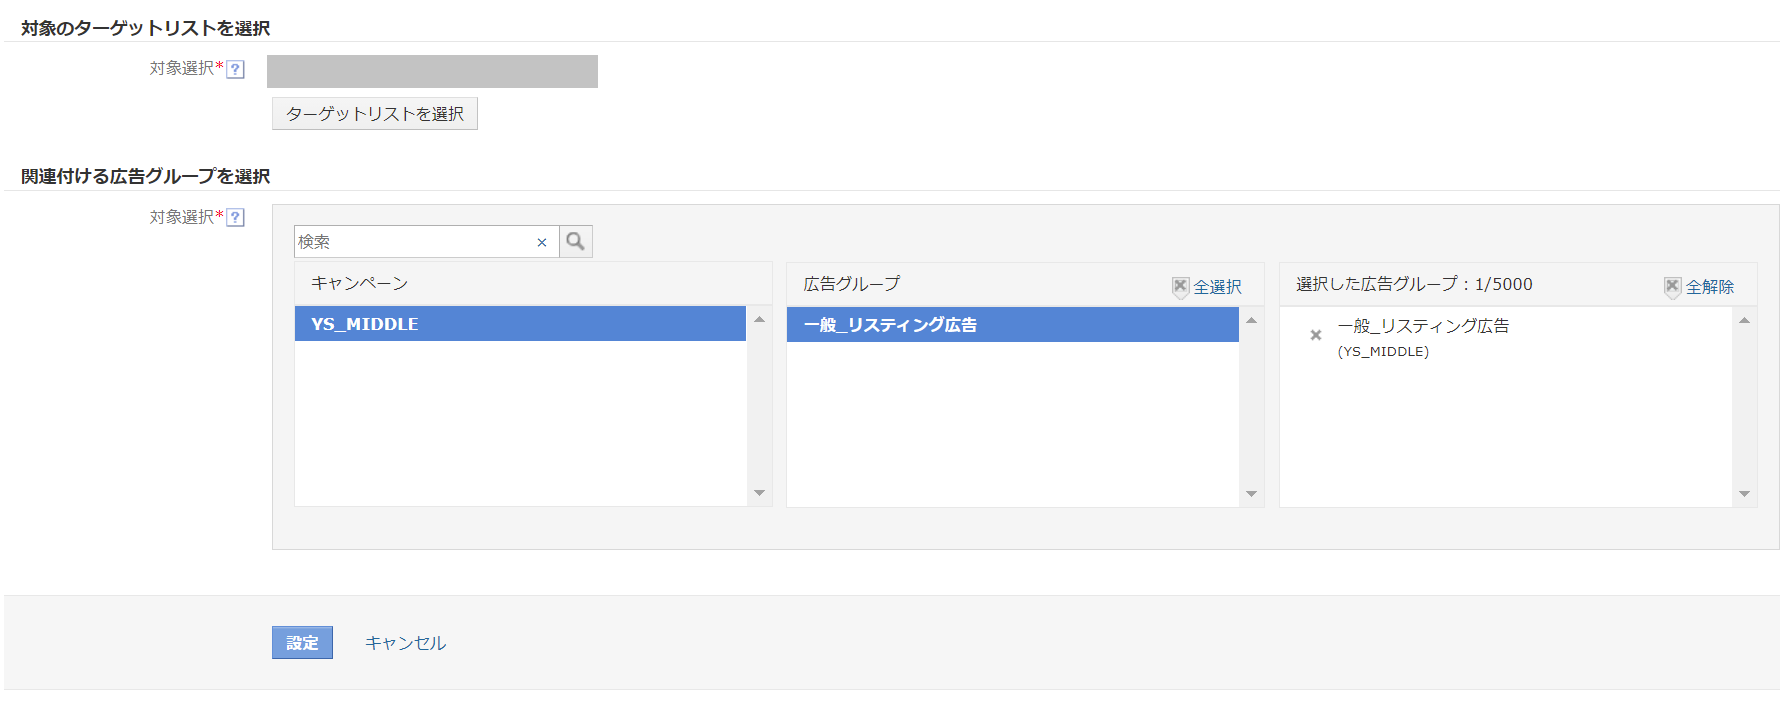
Task: Click the 全選択 select-all icon
Action: (x=1181, y=287)
